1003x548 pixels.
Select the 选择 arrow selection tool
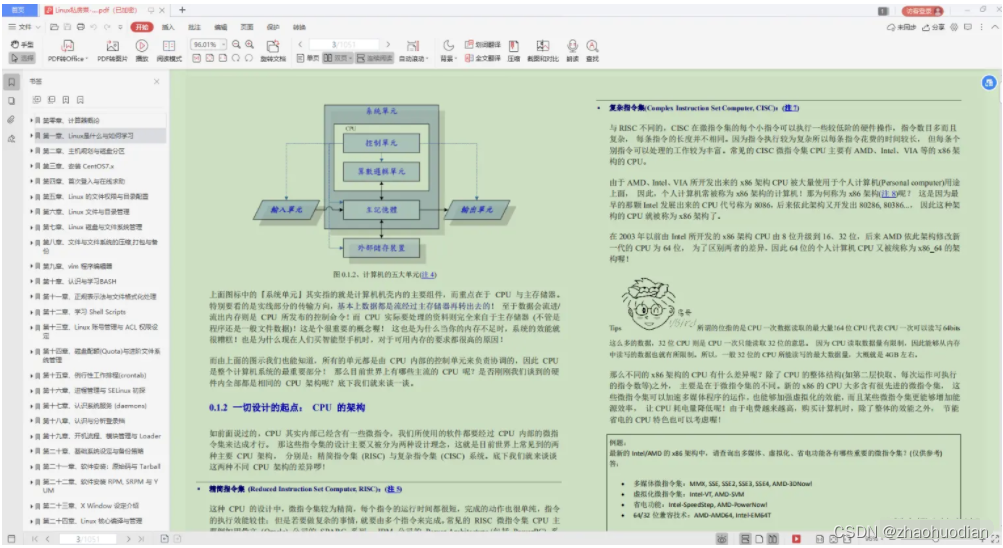[x=22, y=58]
